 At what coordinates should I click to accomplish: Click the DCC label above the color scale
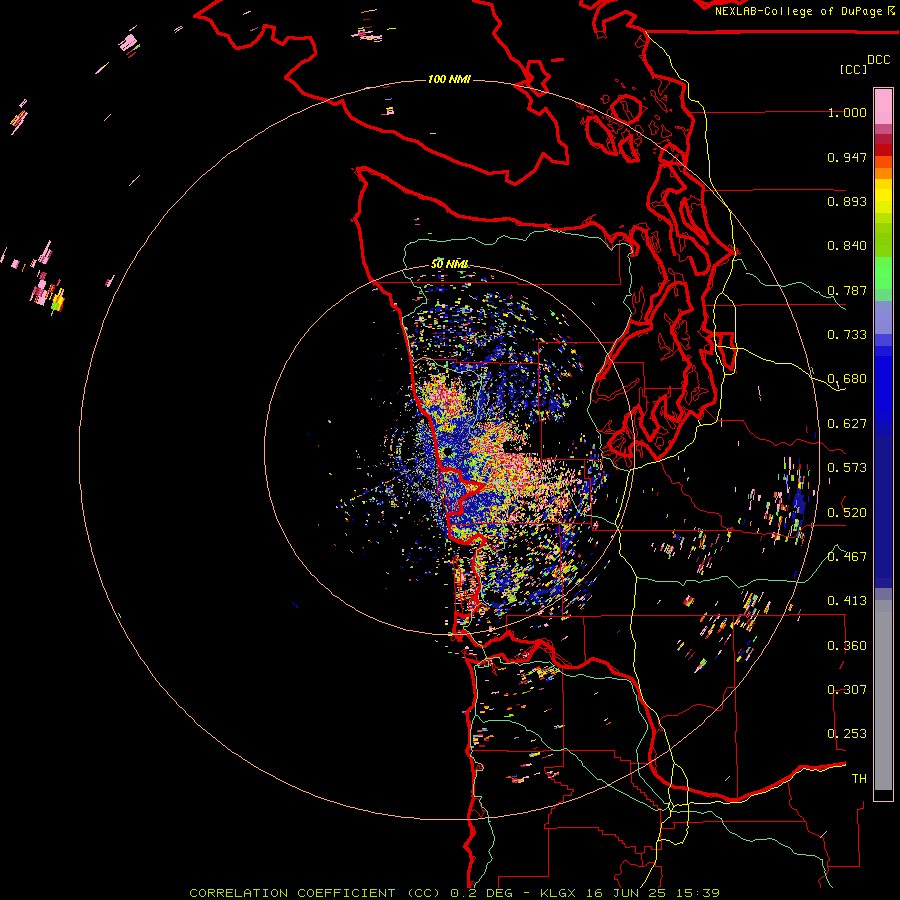879,60
